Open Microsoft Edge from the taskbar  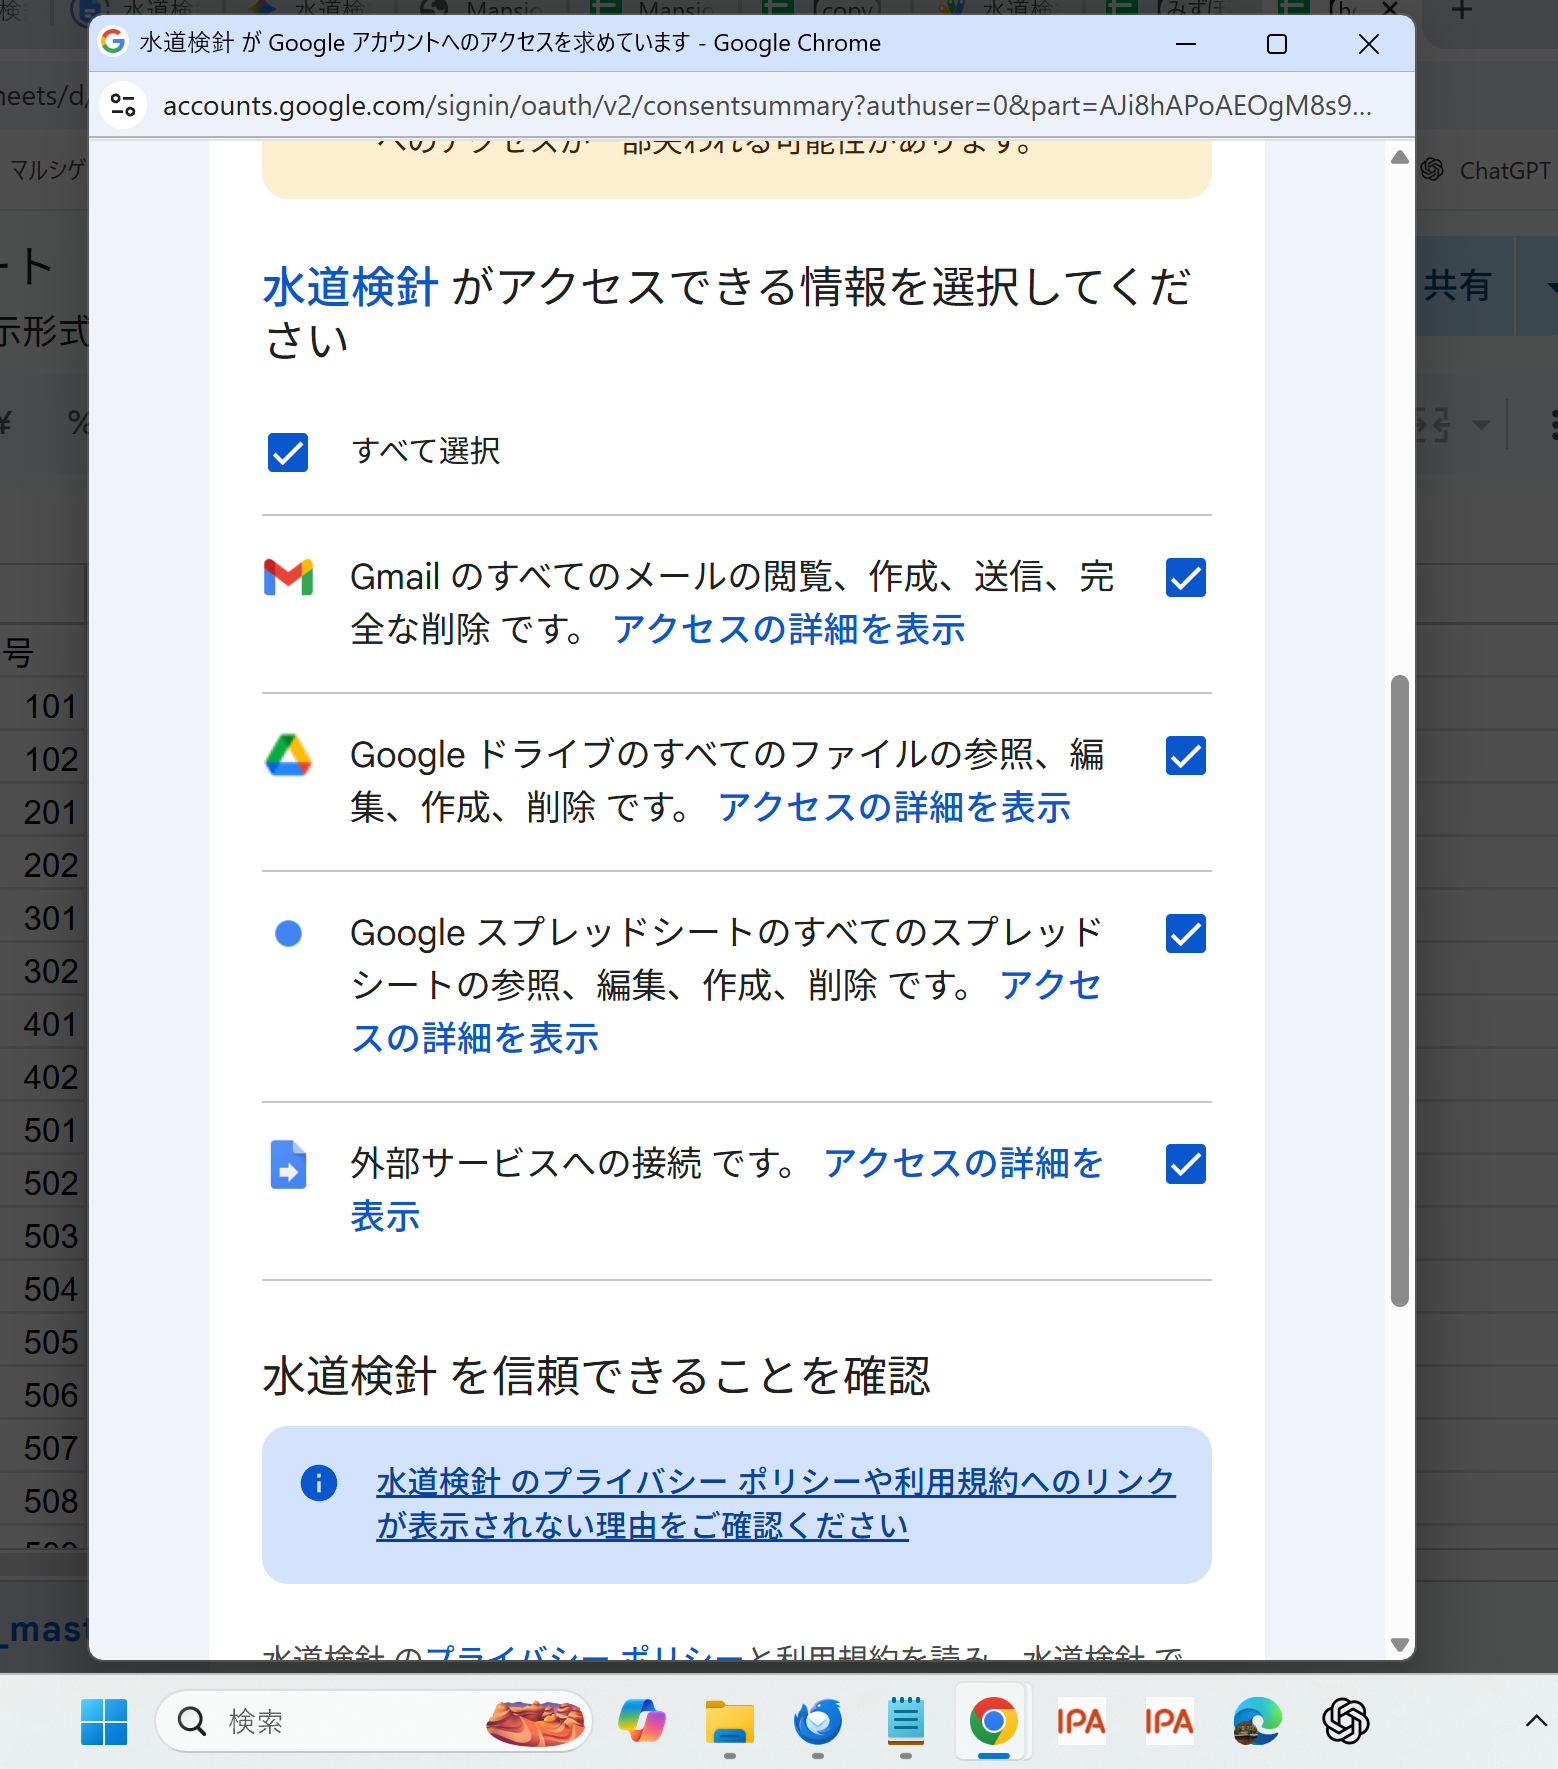[x=1257, y=1722]
